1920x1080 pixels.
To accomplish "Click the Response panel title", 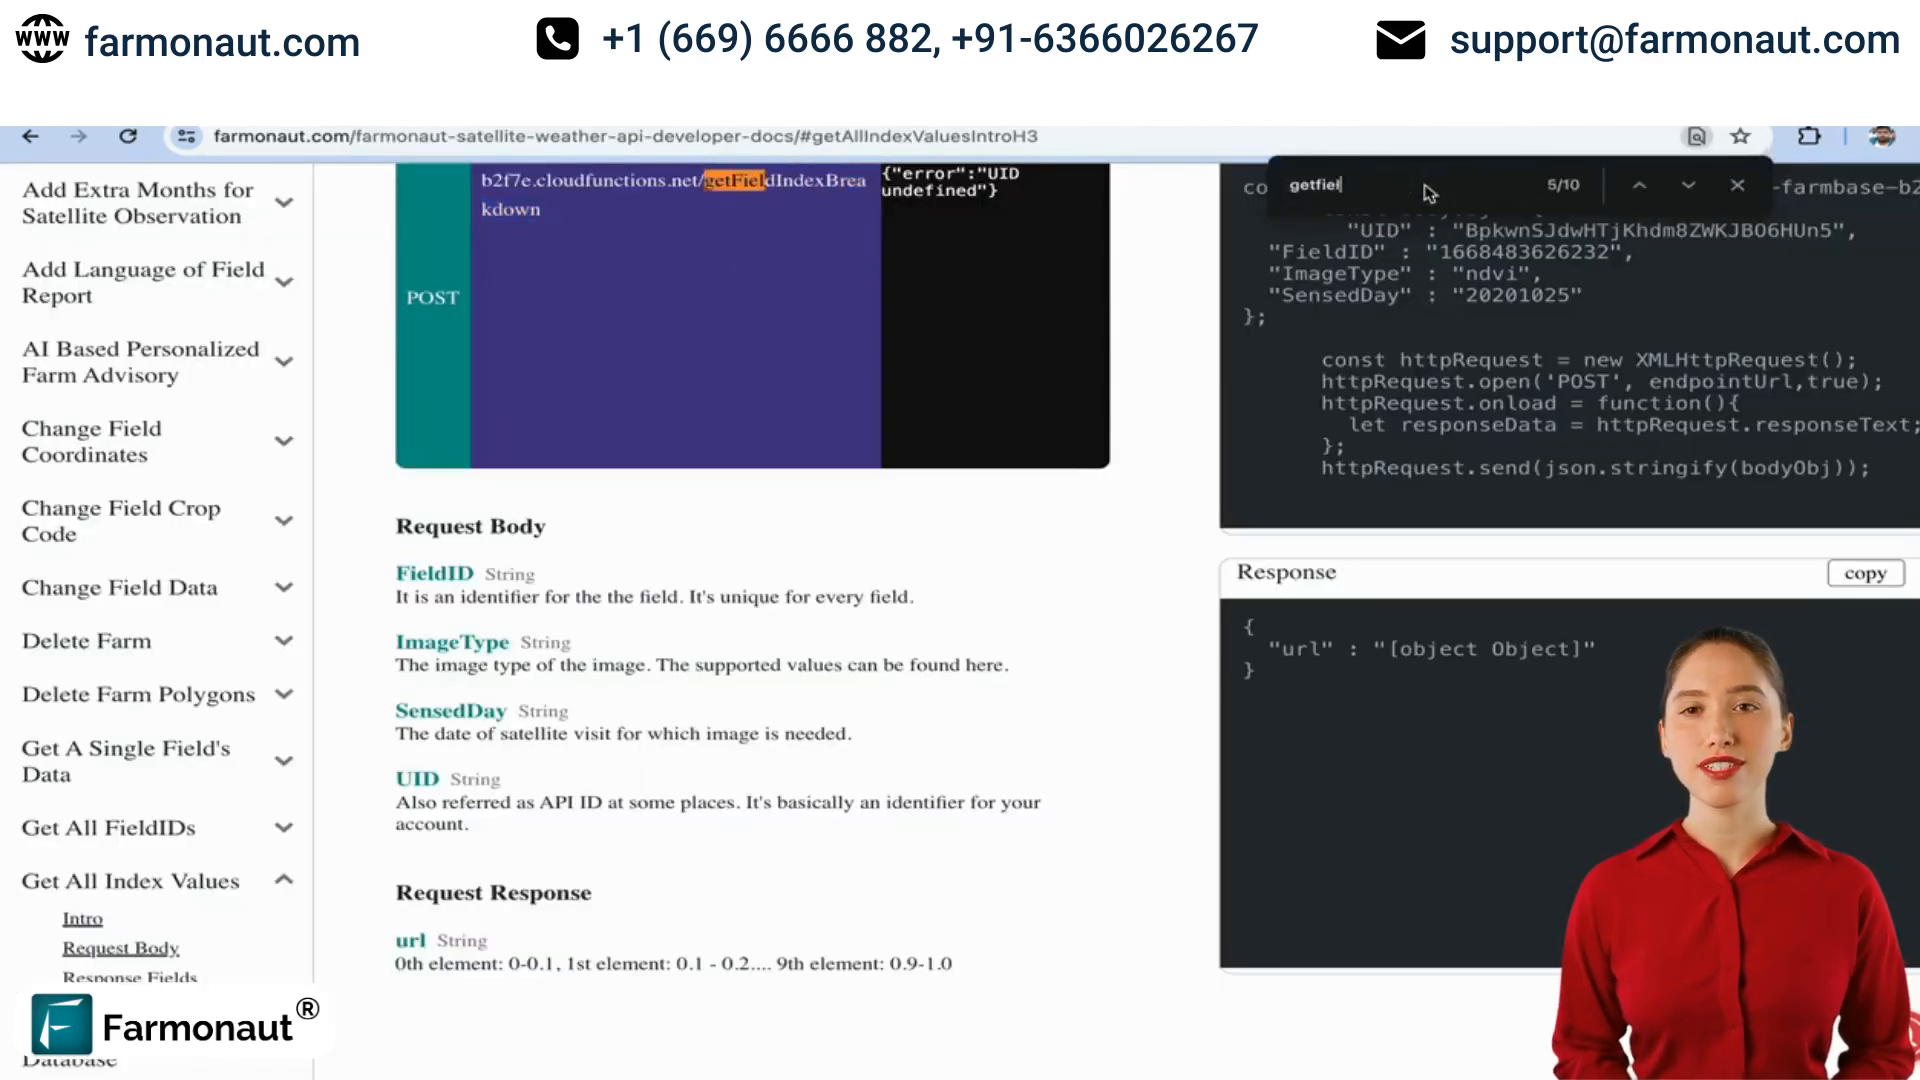I will [x=1286, y=572].
